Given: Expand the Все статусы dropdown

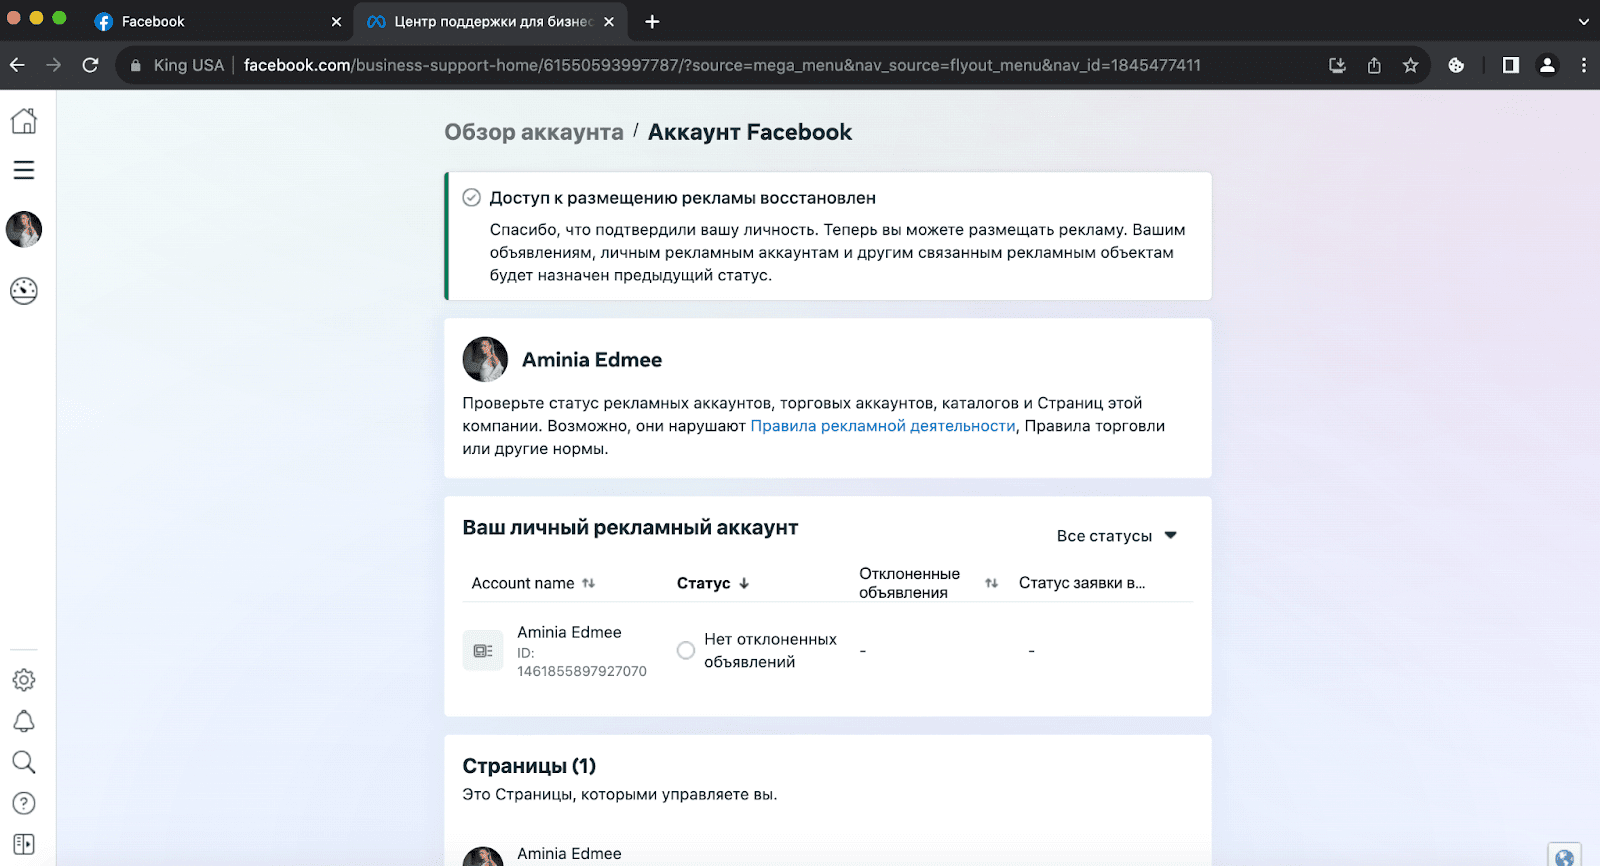Looking at the screenshot, I should point(1117,536).
